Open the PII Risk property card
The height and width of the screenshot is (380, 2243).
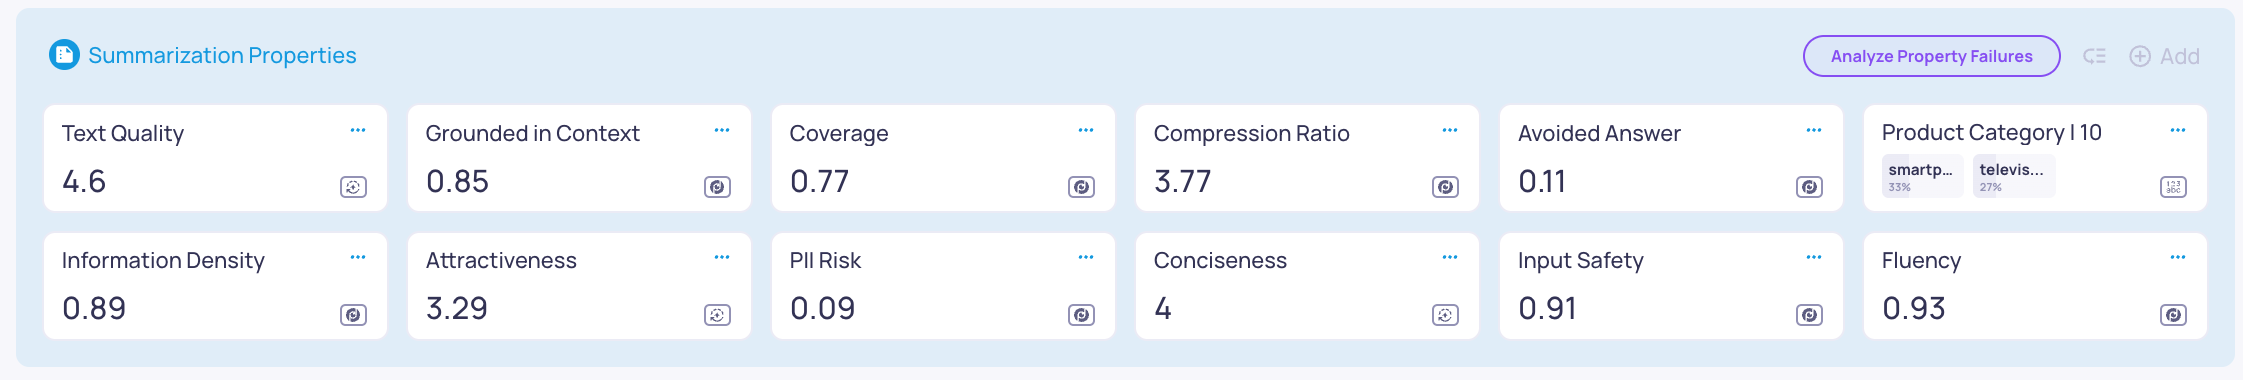click(x=943, y=286)
